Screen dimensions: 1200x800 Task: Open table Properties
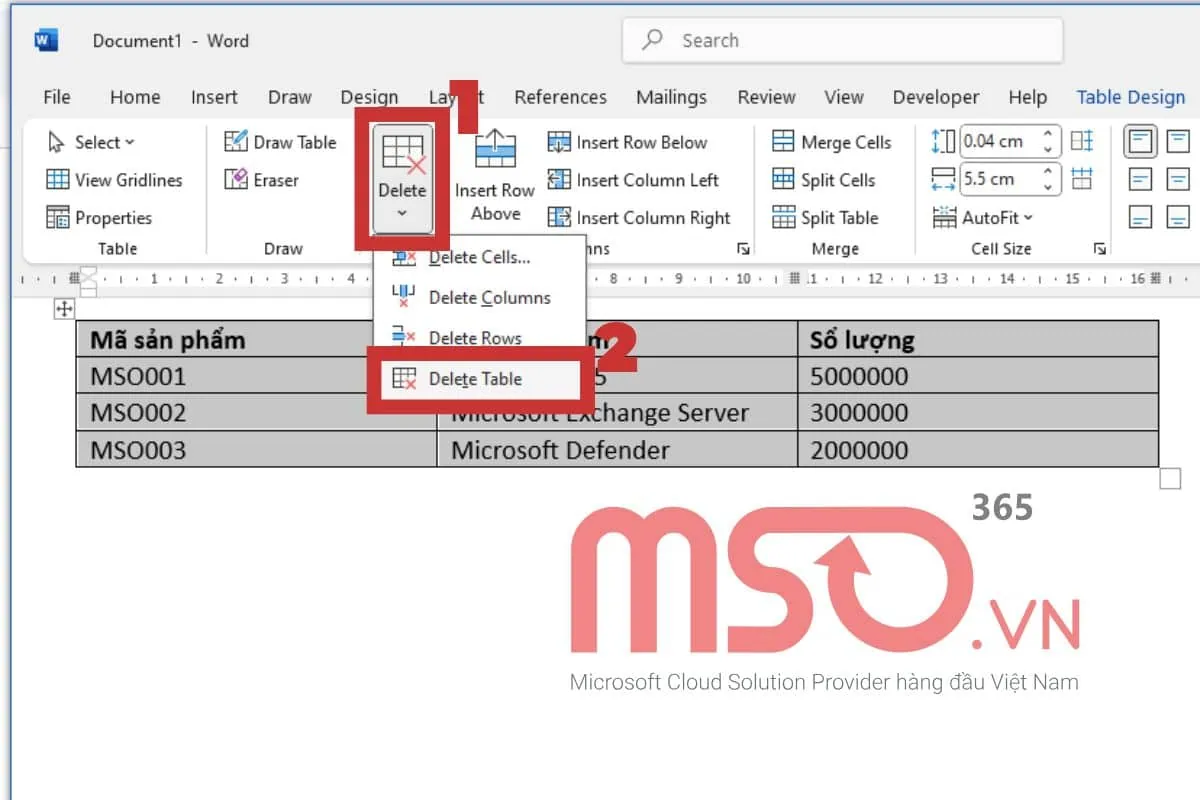point(100,218)
